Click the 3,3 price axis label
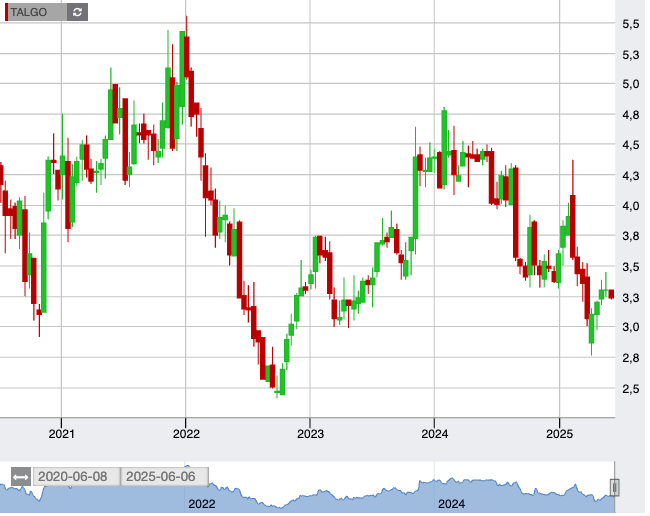This screenshot has height=516, width=650. click(631, 298)
